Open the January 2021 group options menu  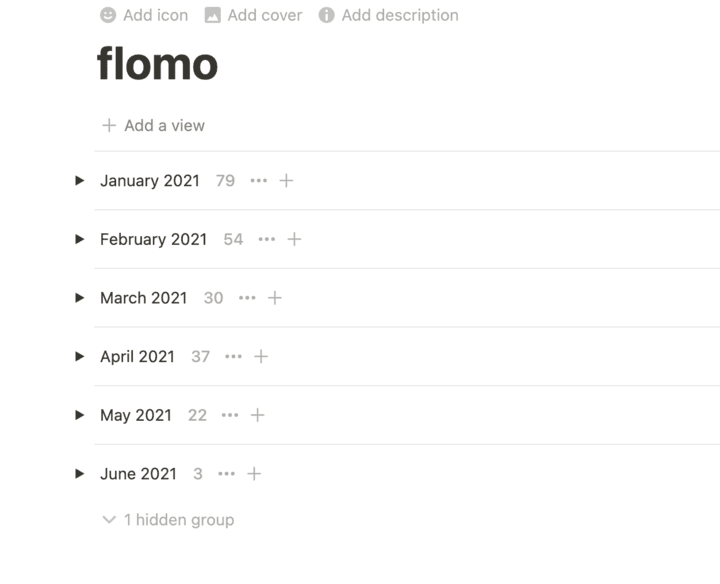tap(259, 181)
